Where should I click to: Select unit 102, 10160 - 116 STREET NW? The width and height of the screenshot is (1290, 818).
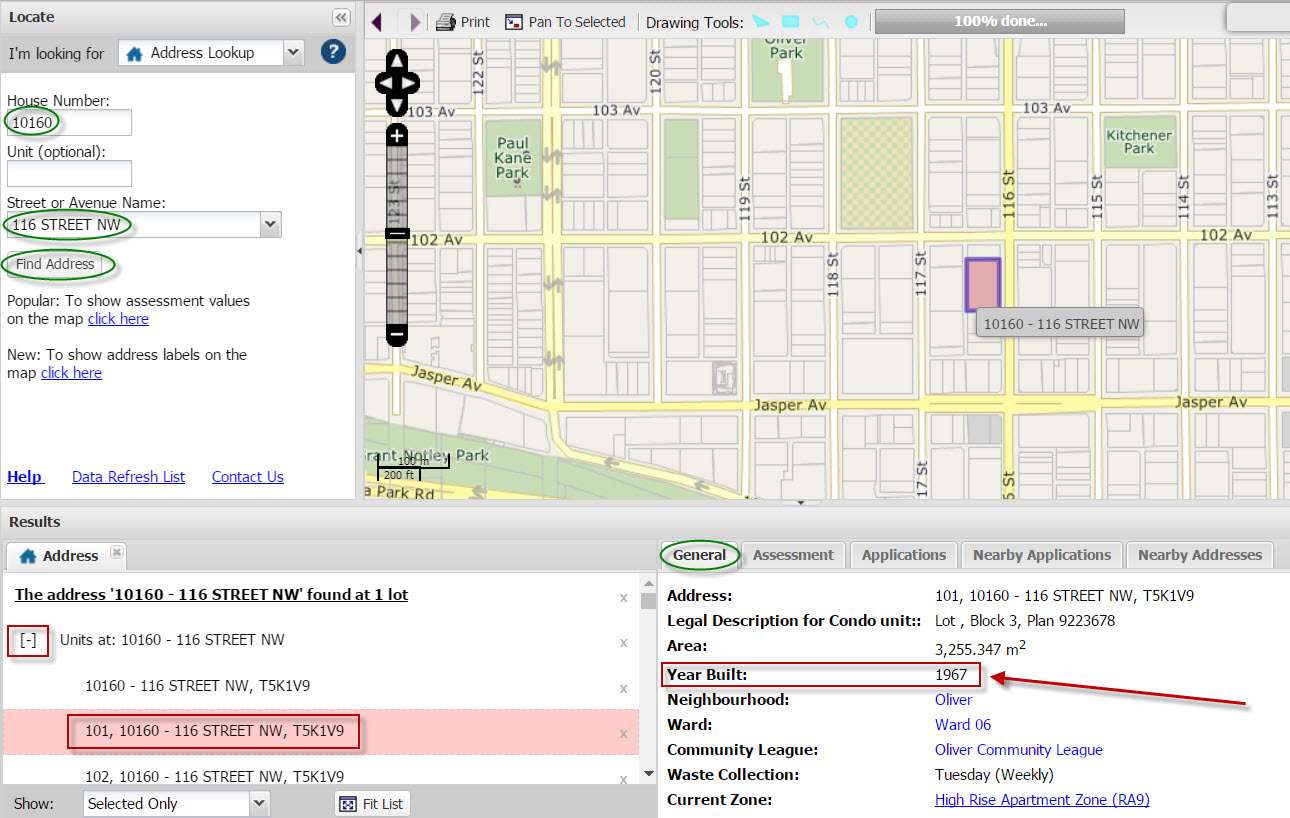click(214, 777)
